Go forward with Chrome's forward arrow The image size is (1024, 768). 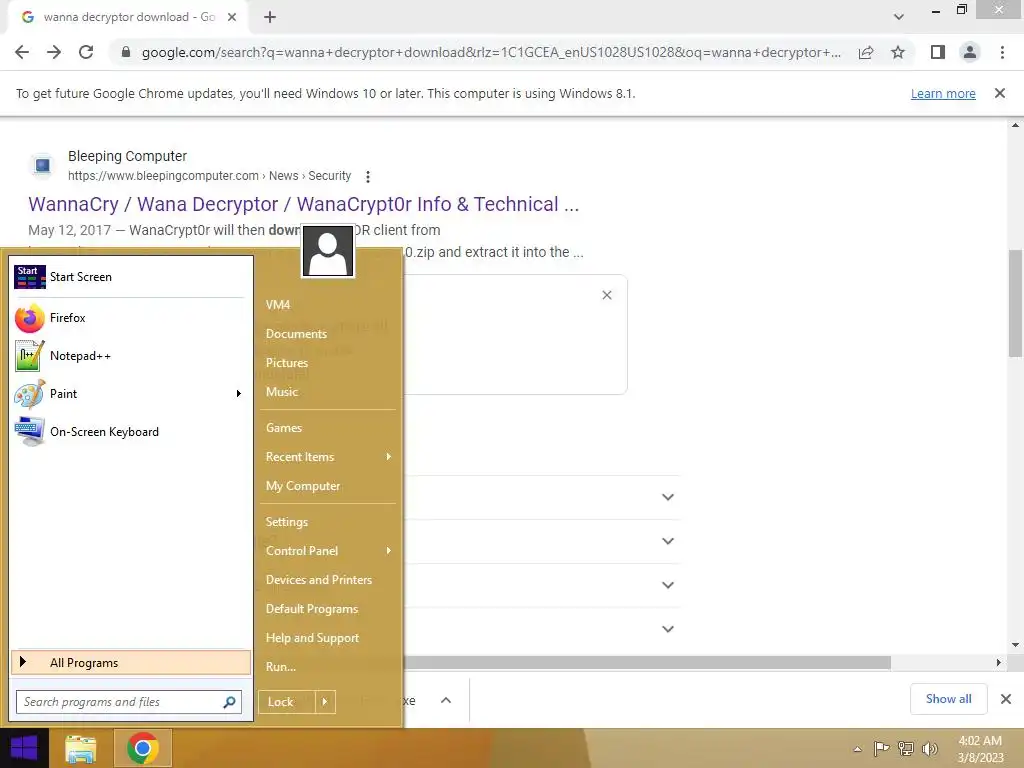(x=54, y=52)
